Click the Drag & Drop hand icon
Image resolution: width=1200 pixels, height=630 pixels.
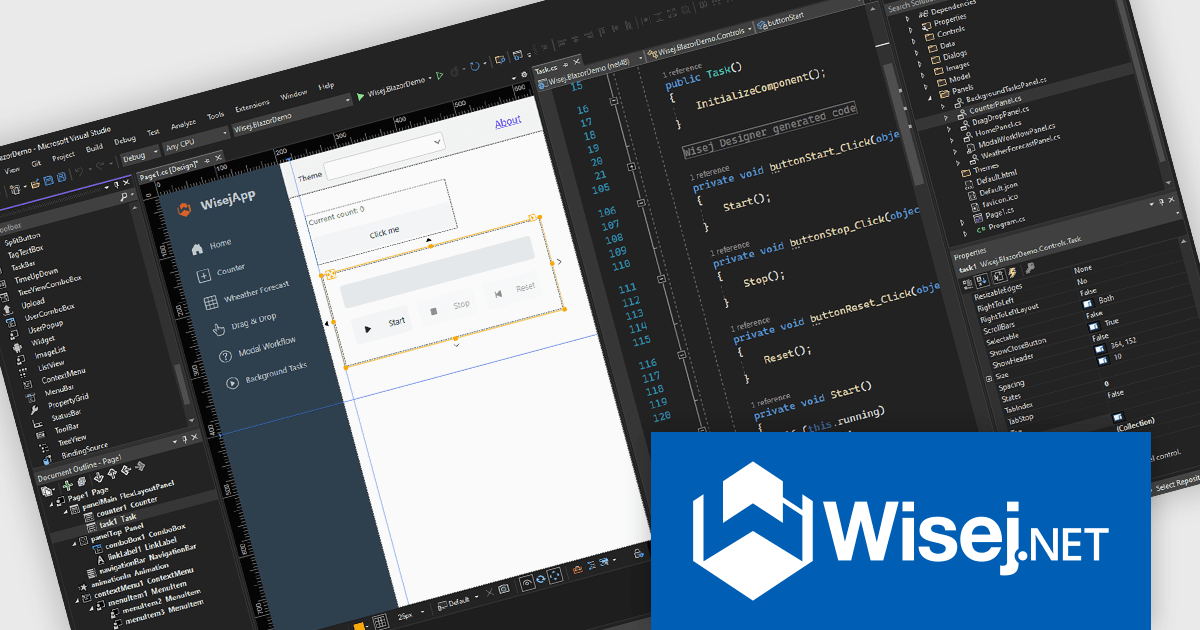219,328
